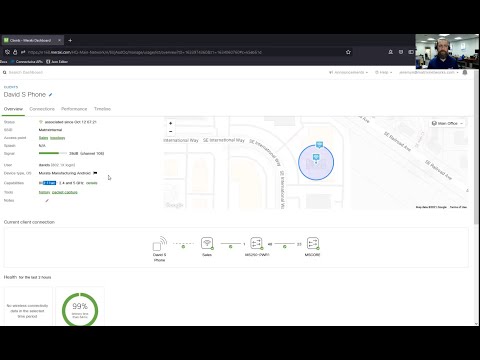This screenshot has width=480, height=360.
Task: Click the 99% health ring
Action: click(80, 310)
